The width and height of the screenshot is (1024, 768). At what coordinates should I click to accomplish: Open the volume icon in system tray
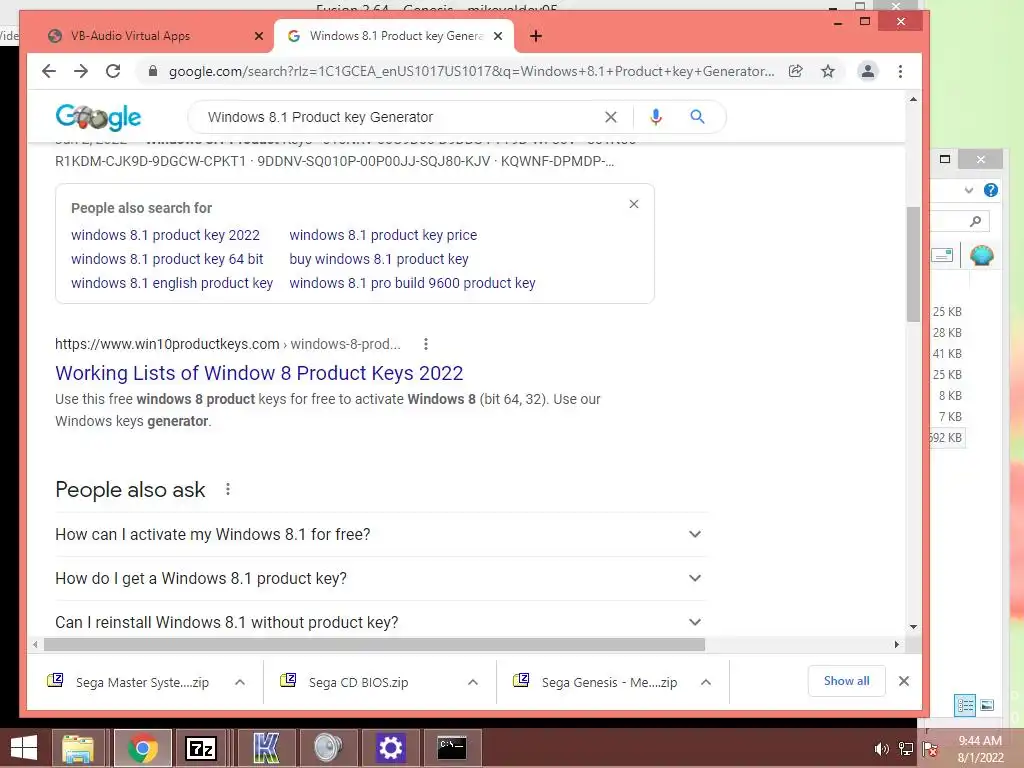coord(882,749)
